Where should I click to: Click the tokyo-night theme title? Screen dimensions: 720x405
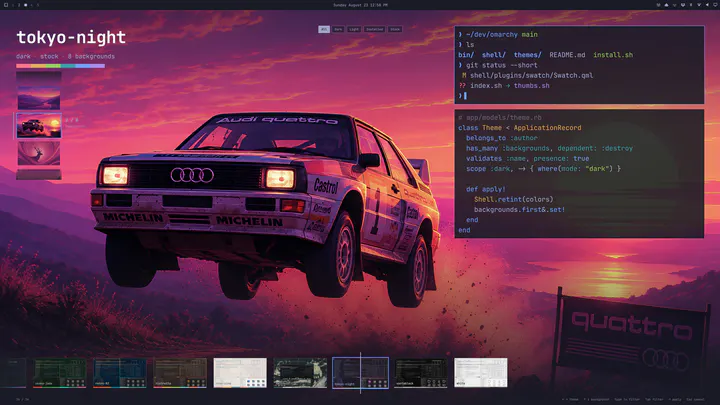(71, 37)
